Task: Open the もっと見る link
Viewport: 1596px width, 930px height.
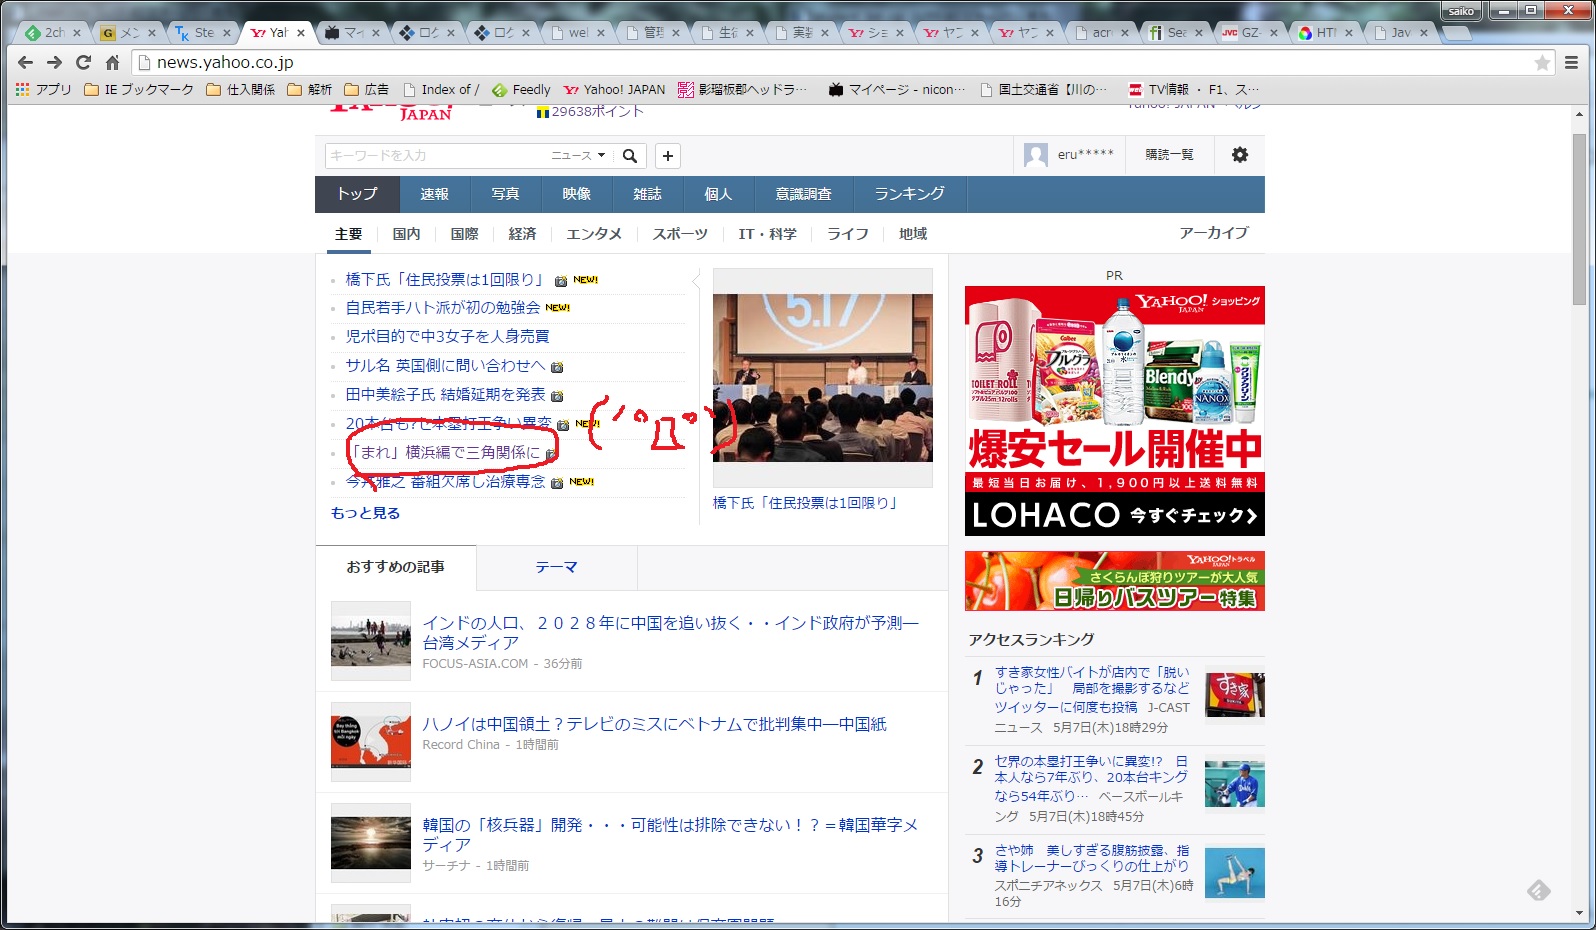Action: click(x=365, y=513)
